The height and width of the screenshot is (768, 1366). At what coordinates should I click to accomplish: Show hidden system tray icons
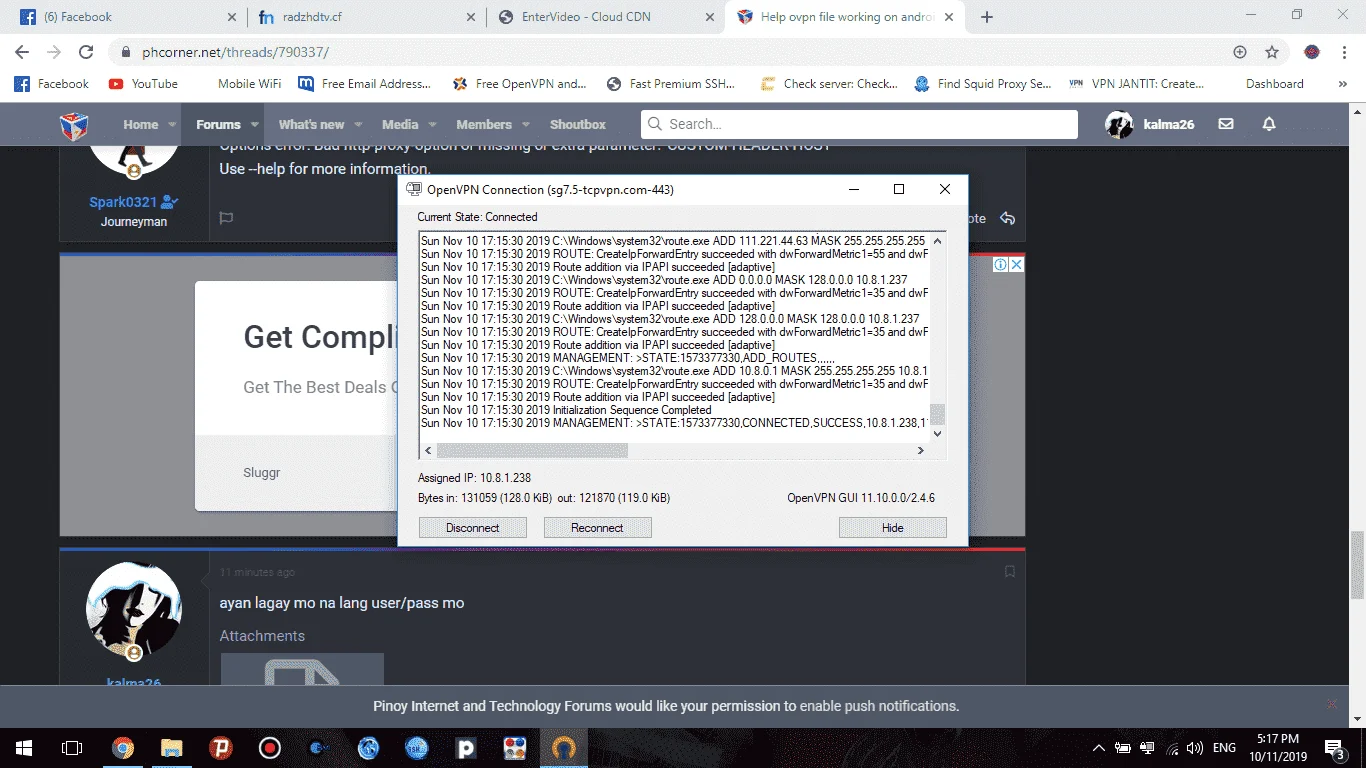click(1099, 748)
